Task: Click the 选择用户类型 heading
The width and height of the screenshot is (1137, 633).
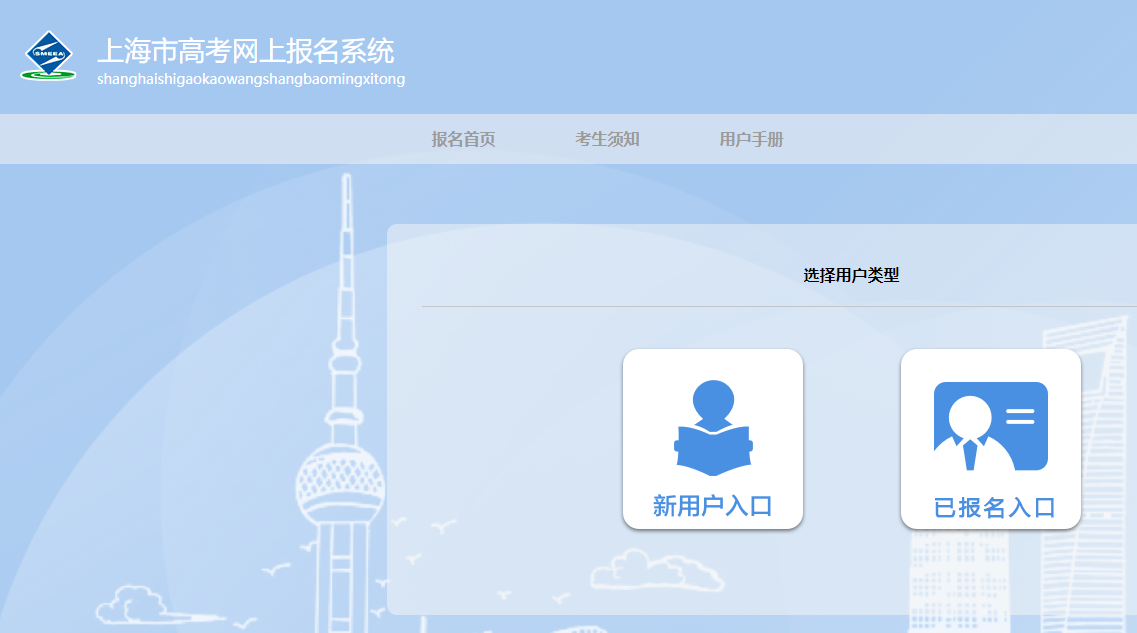Action: coord(851,275)
